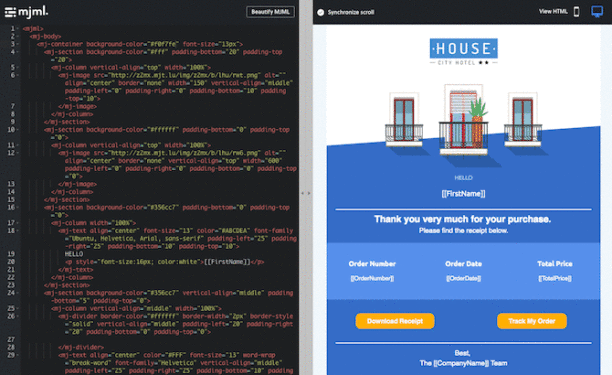Fold the mj-column block at line 17
Viewport: 612px width, 375px height.
(x=18, y=223)
